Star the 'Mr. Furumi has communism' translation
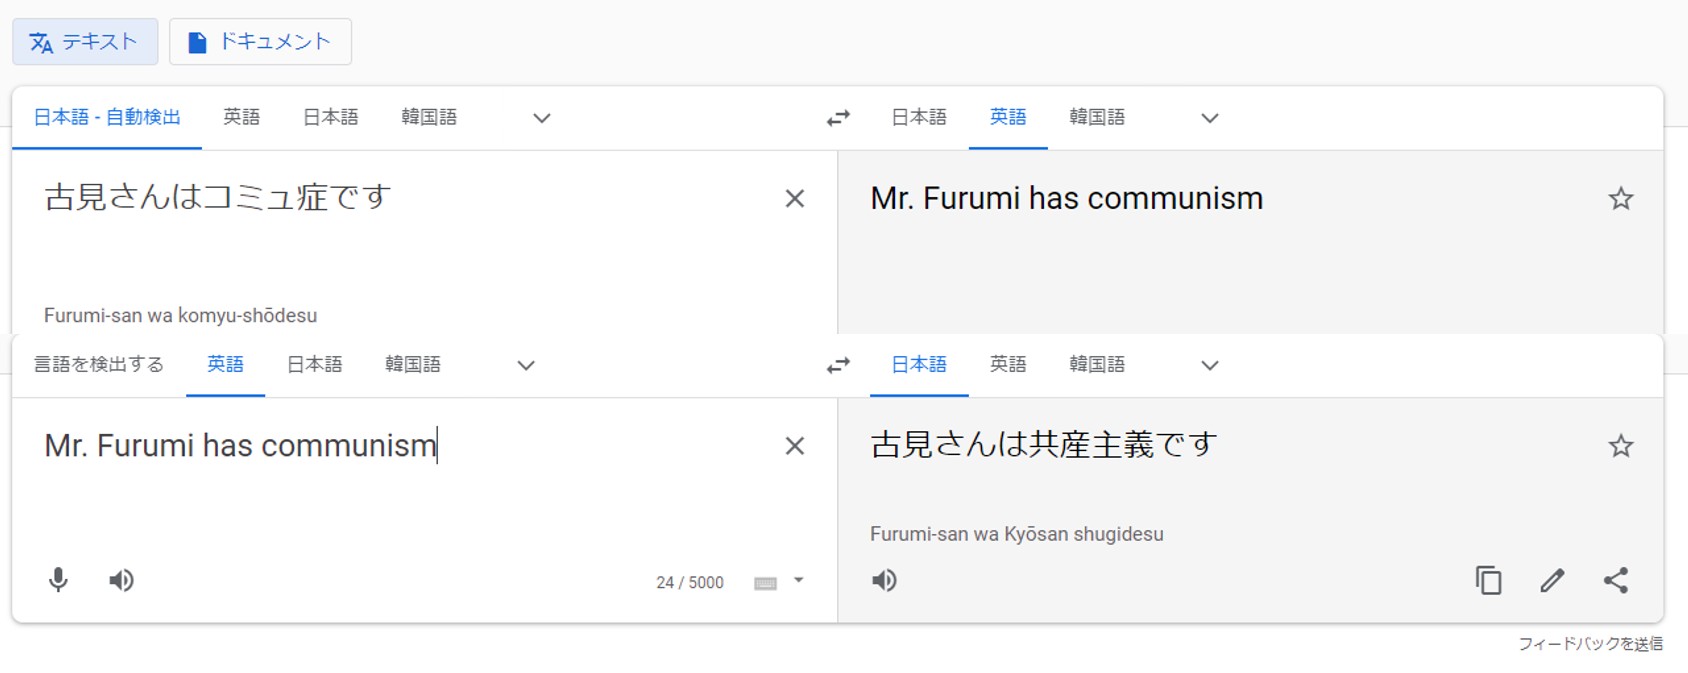The image size is (1688, 673). tap(1621, 198)
